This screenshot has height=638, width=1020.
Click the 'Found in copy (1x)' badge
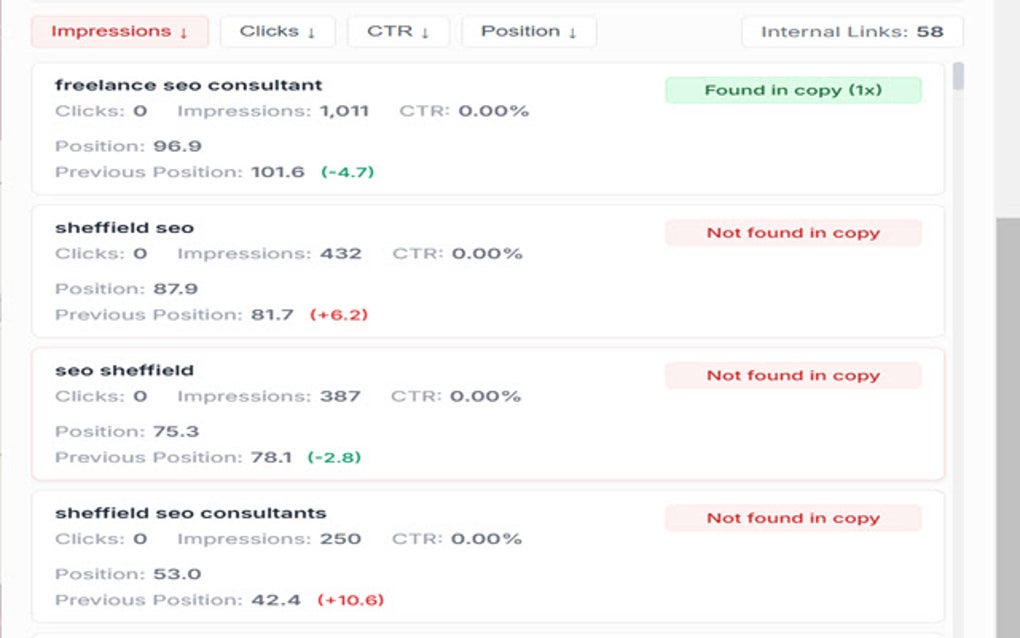[x=793, y=90]
